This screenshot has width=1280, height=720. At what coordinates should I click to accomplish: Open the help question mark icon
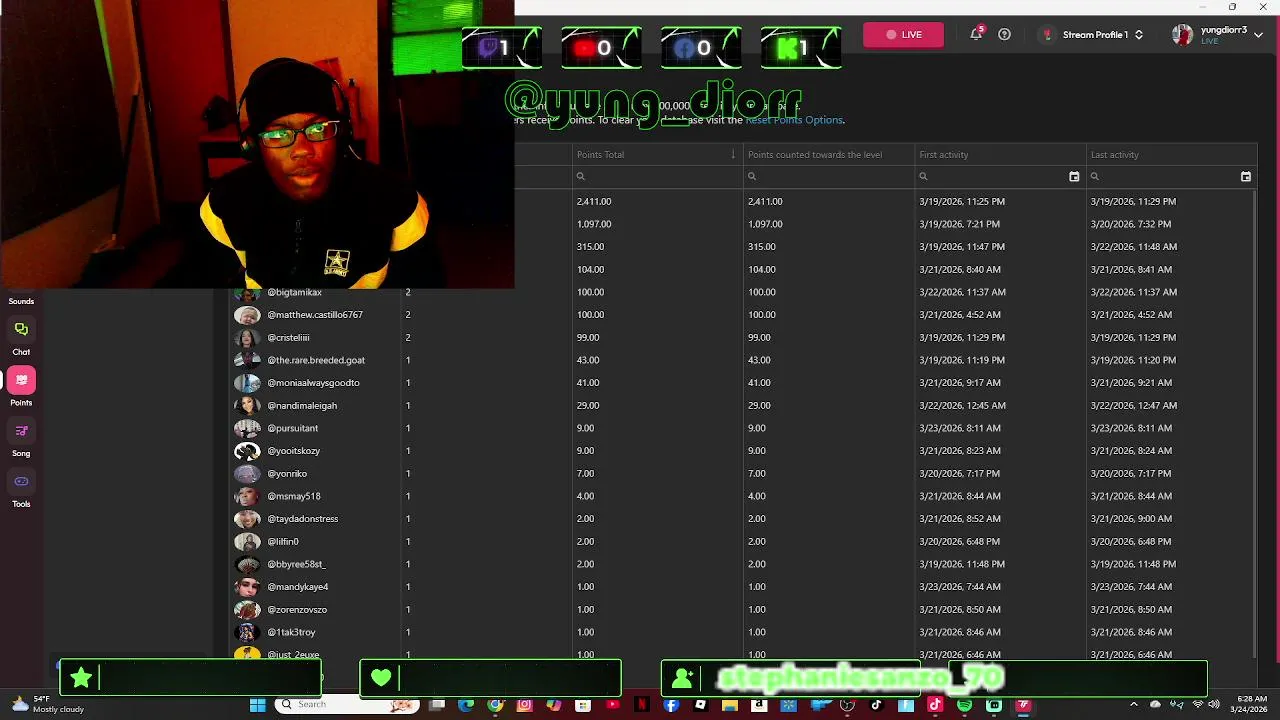(1005, 34)
